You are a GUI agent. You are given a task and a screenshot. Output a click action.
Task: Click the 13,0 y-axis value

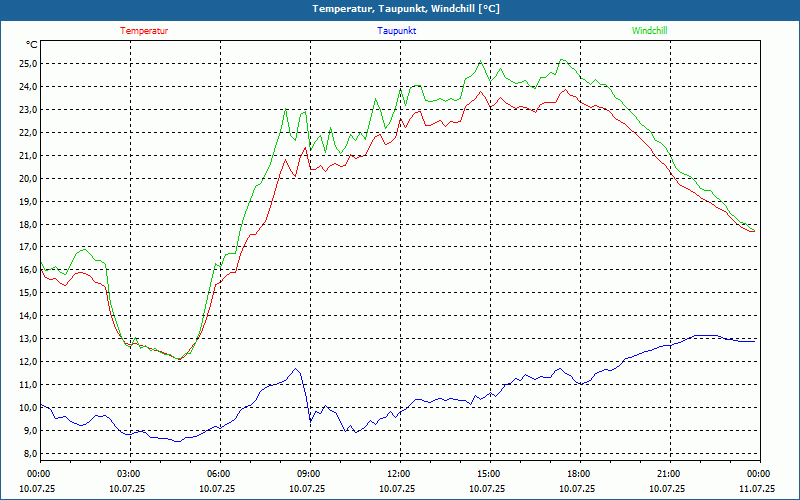(28, 339)
